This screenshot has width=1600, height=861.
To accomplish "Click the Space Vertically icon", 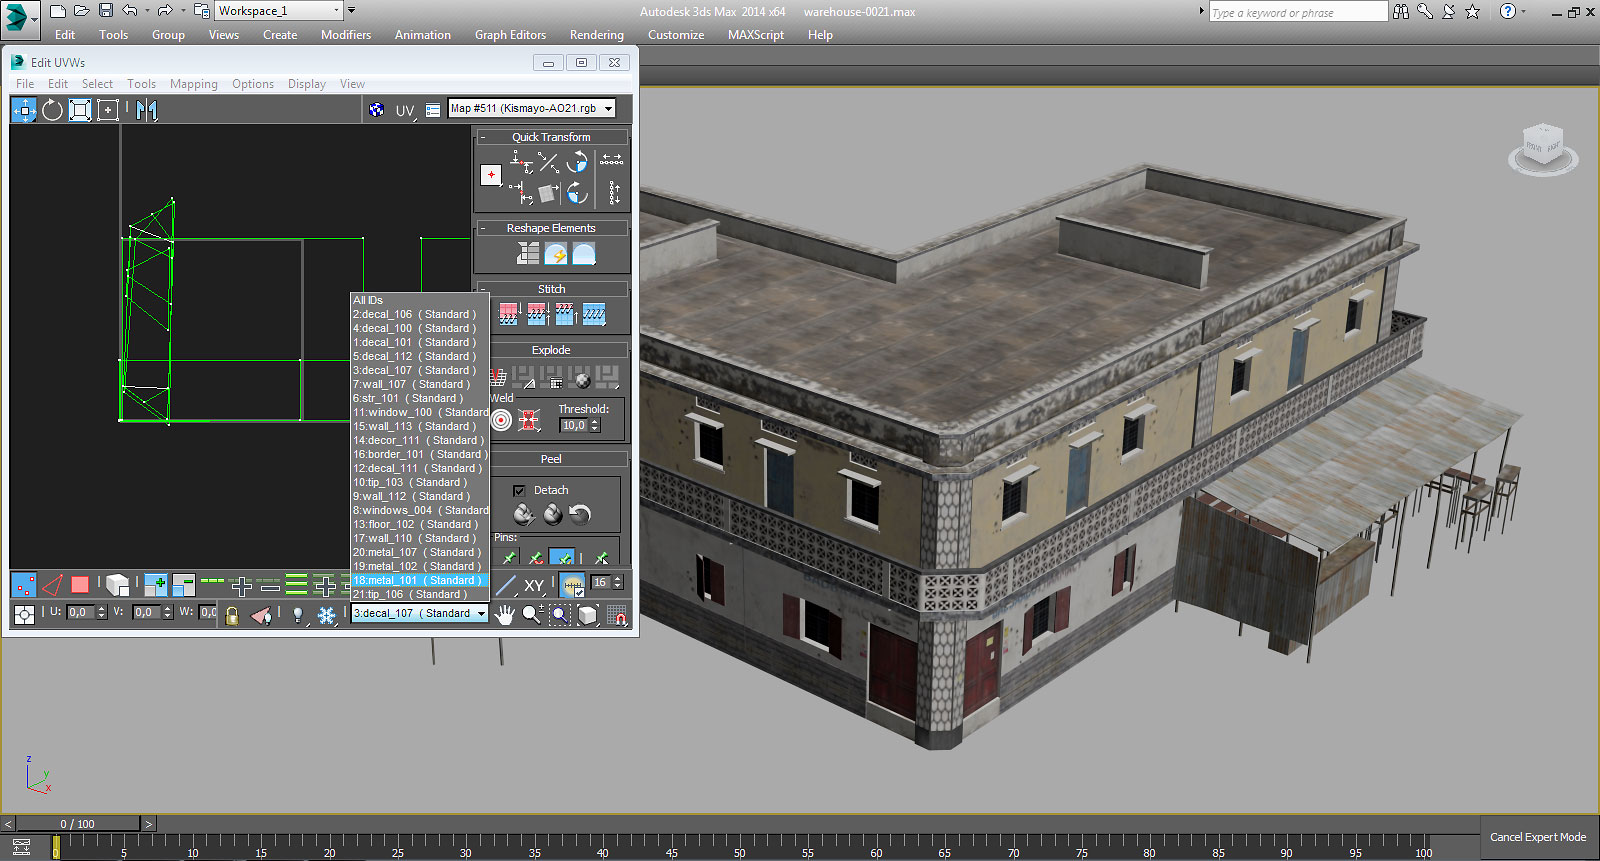I will tap(614, 192).
